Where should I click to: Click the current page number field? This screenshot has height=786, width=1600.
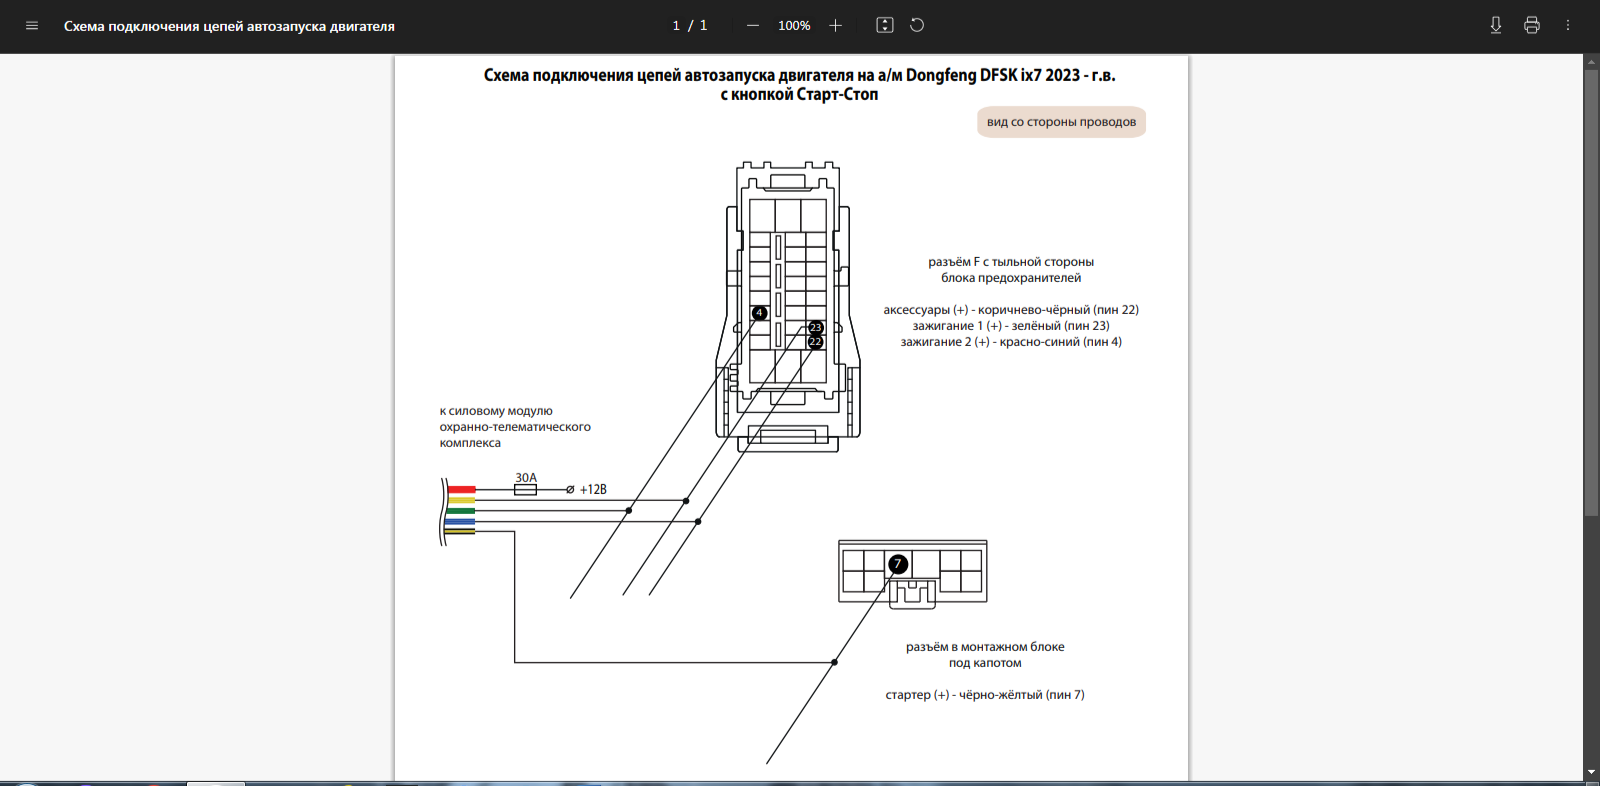(x=676, y=26)
